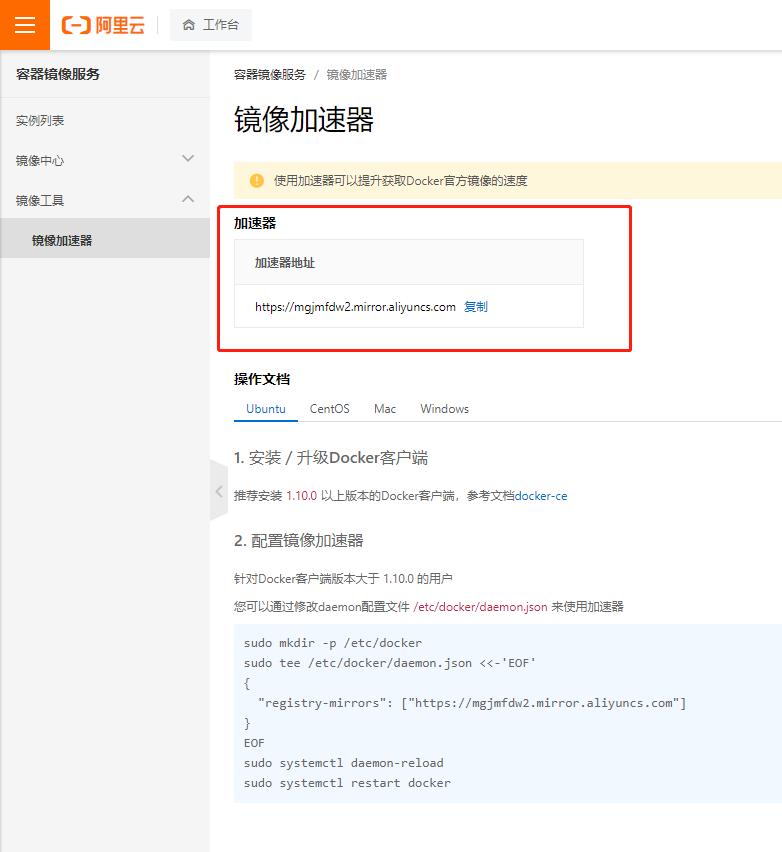This screenshot has height=852, width=782.
Task: Click the 容器镜像服务 sidebar title
Action: point(58,74)
